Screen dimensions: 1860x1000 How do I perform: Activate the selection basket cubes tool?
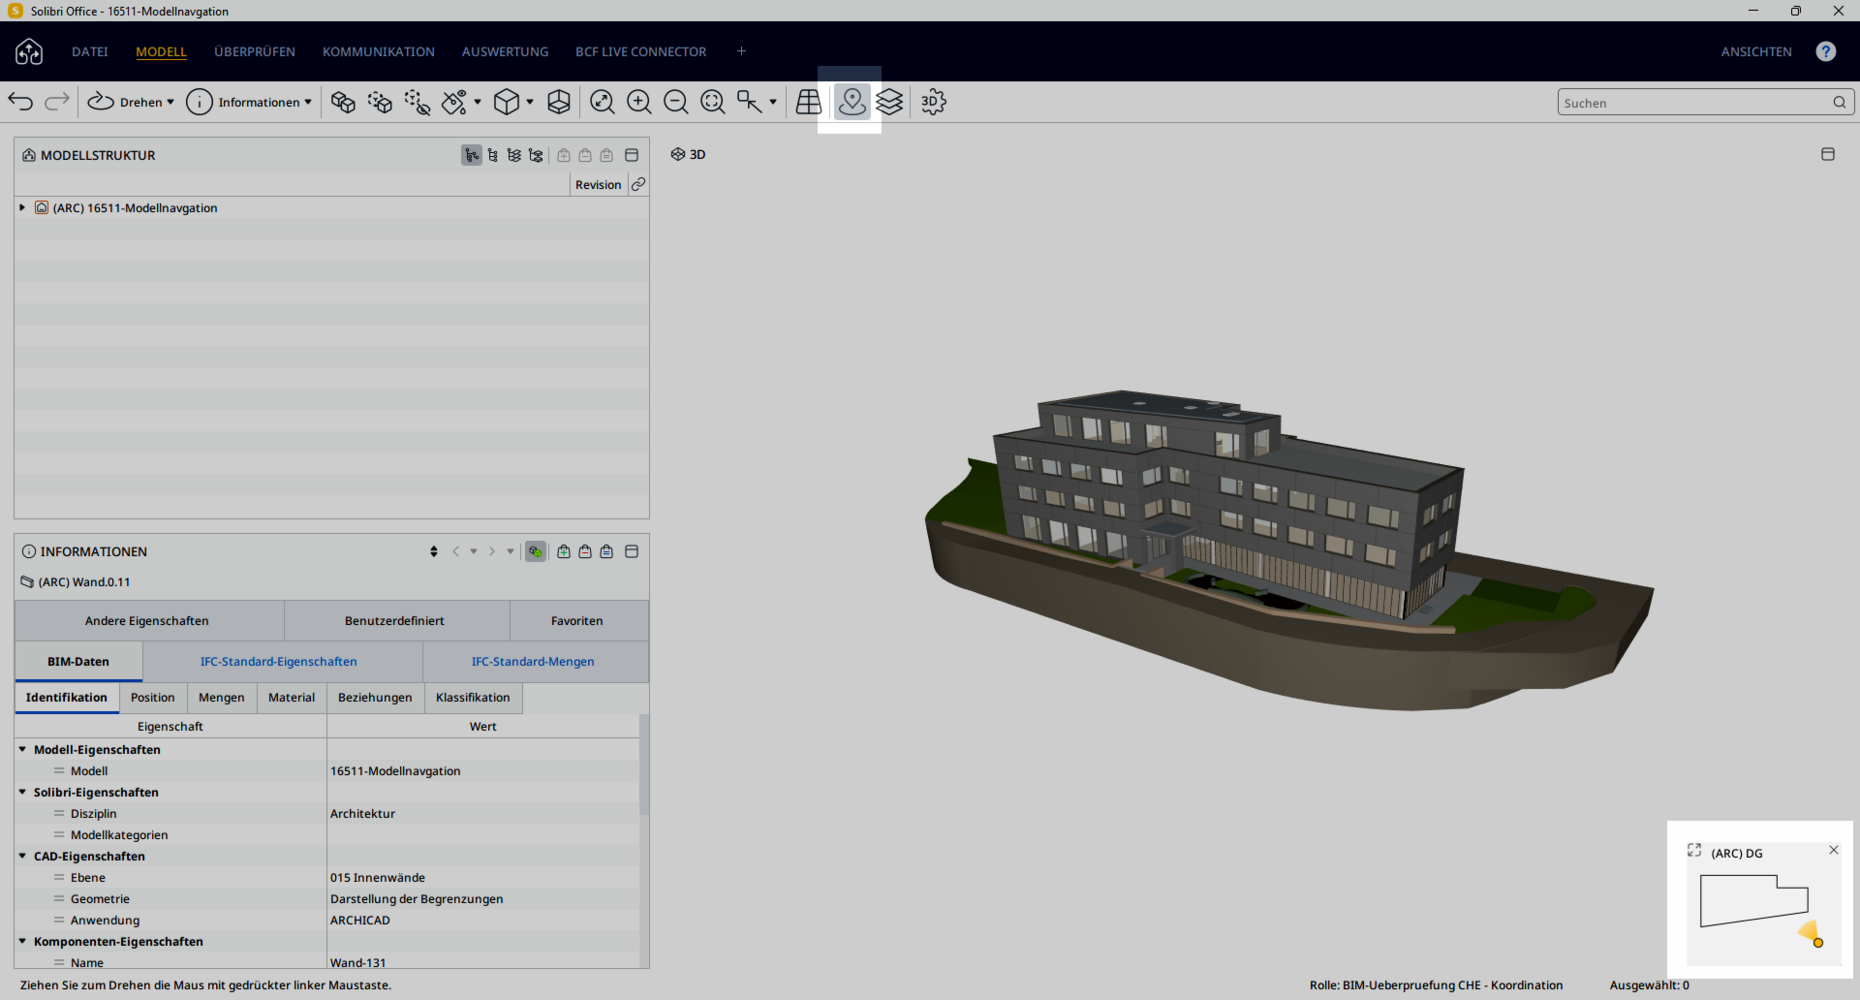point(343,102)
